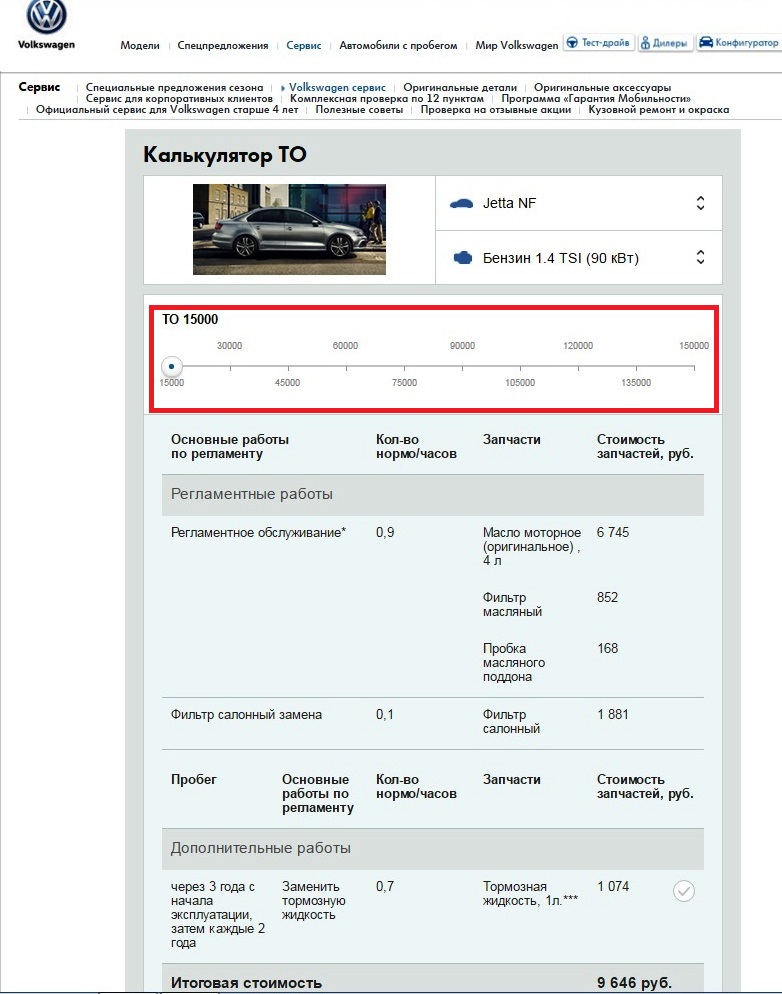The width and height of the screenshot is (782, 994).
Task: Open Специальные предложения сезона link
Action: tap(174, 87)
